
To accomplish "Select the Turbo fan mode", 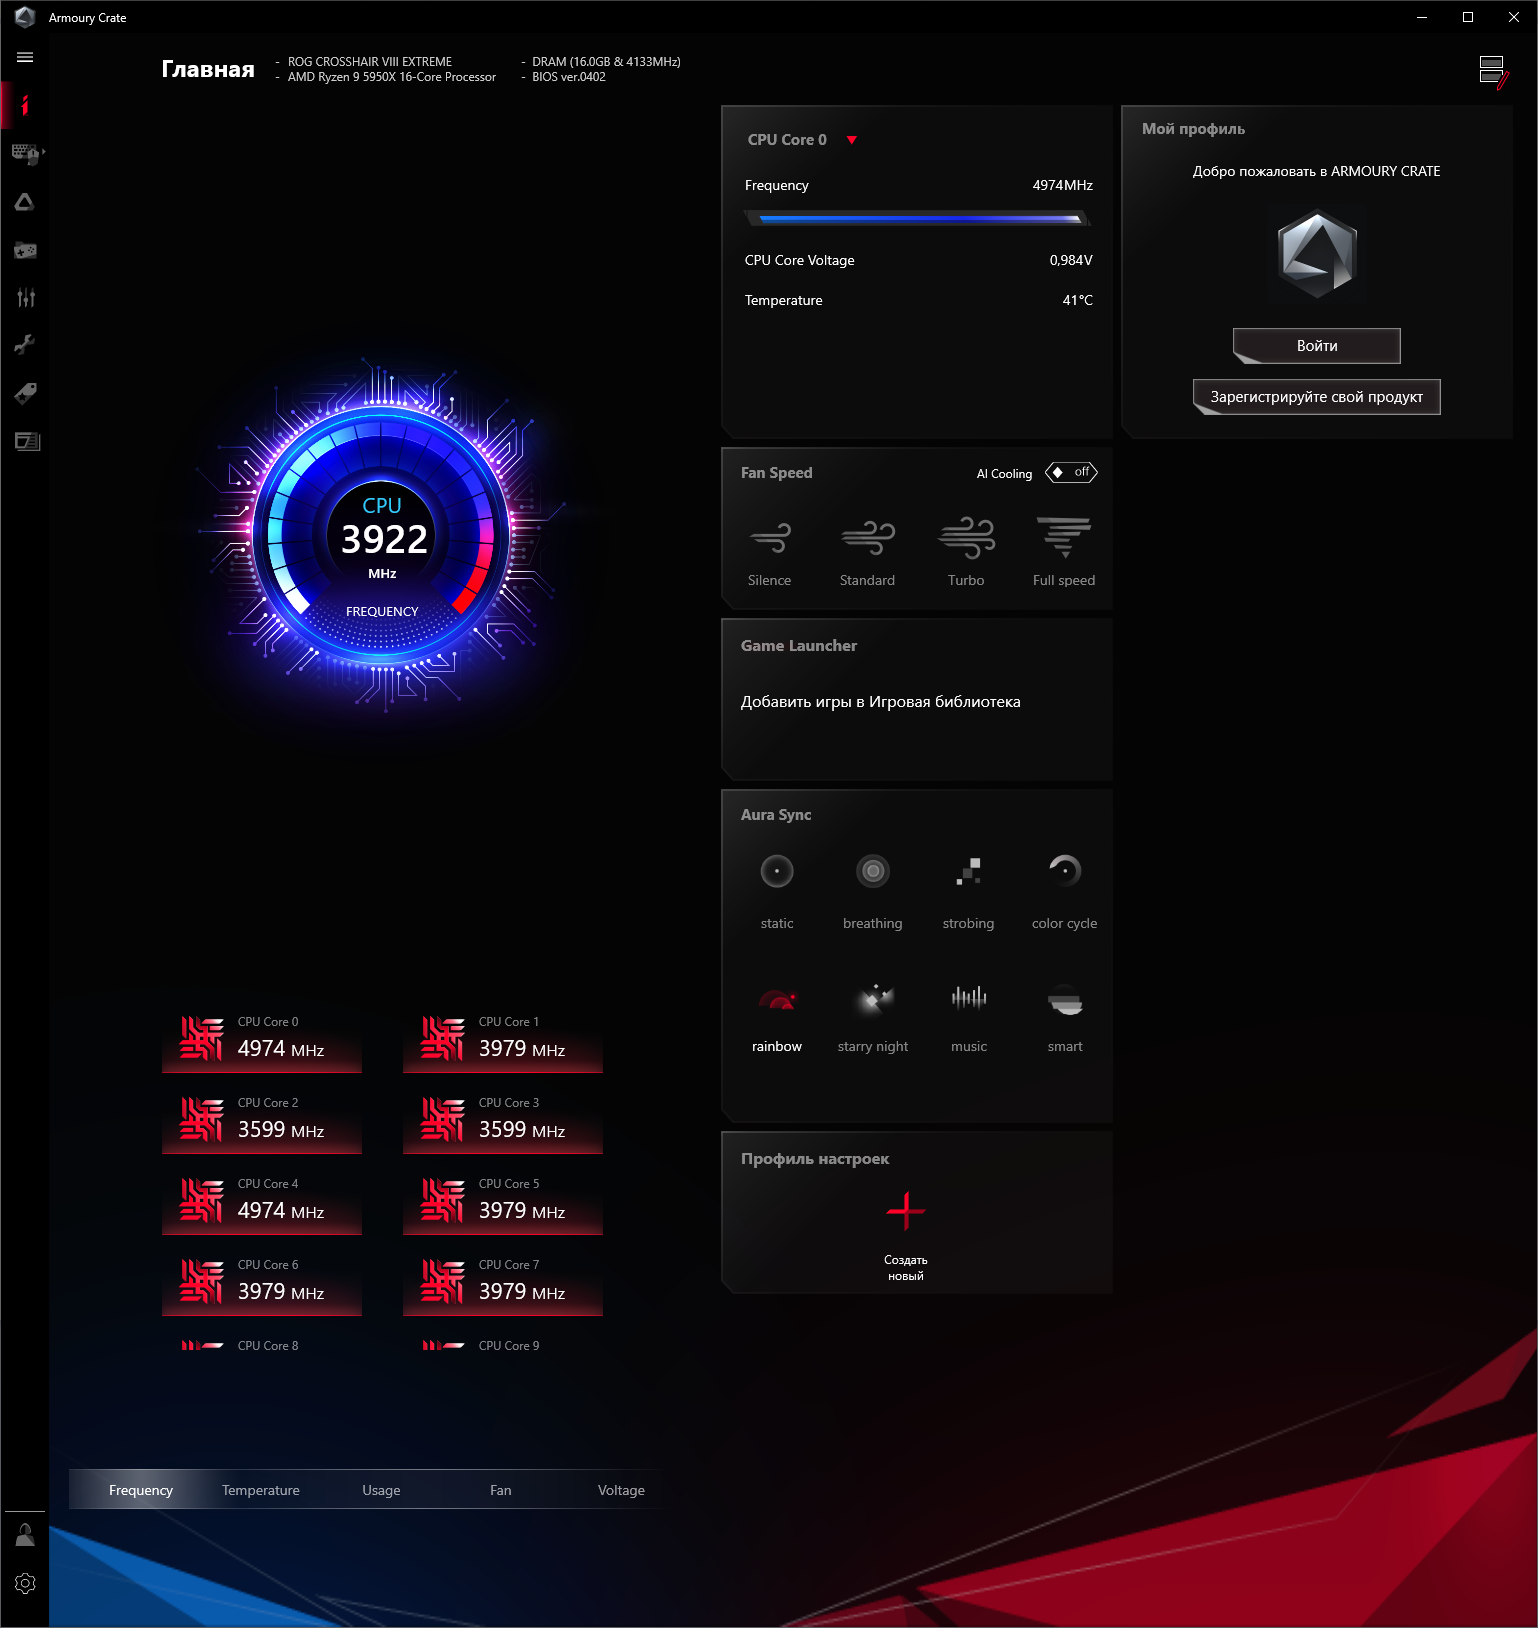I will tap(966, 552).
